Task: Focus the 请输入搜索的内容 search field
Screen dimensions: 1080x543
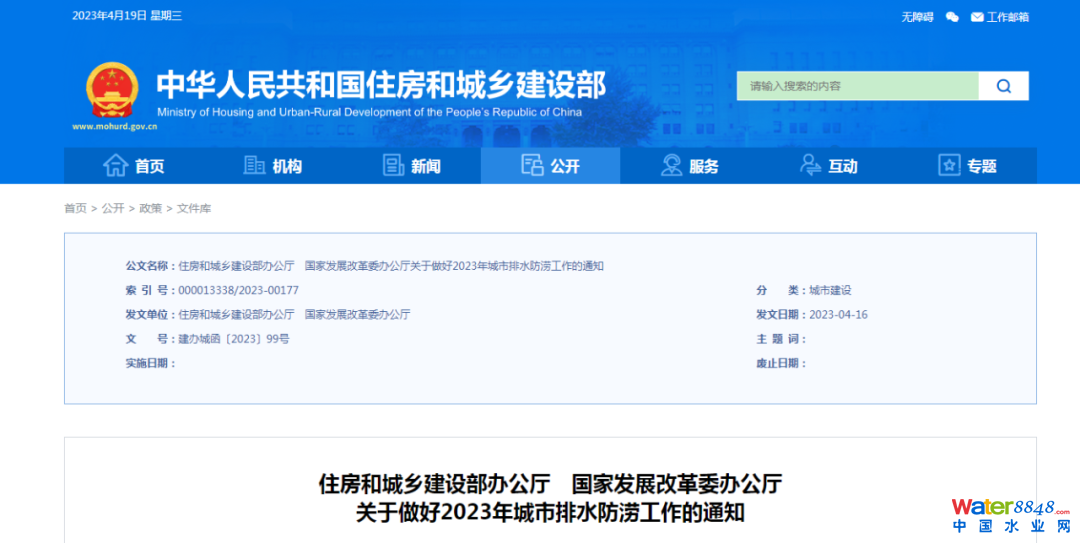Action: pyautogui.click(x=857, y=86)
